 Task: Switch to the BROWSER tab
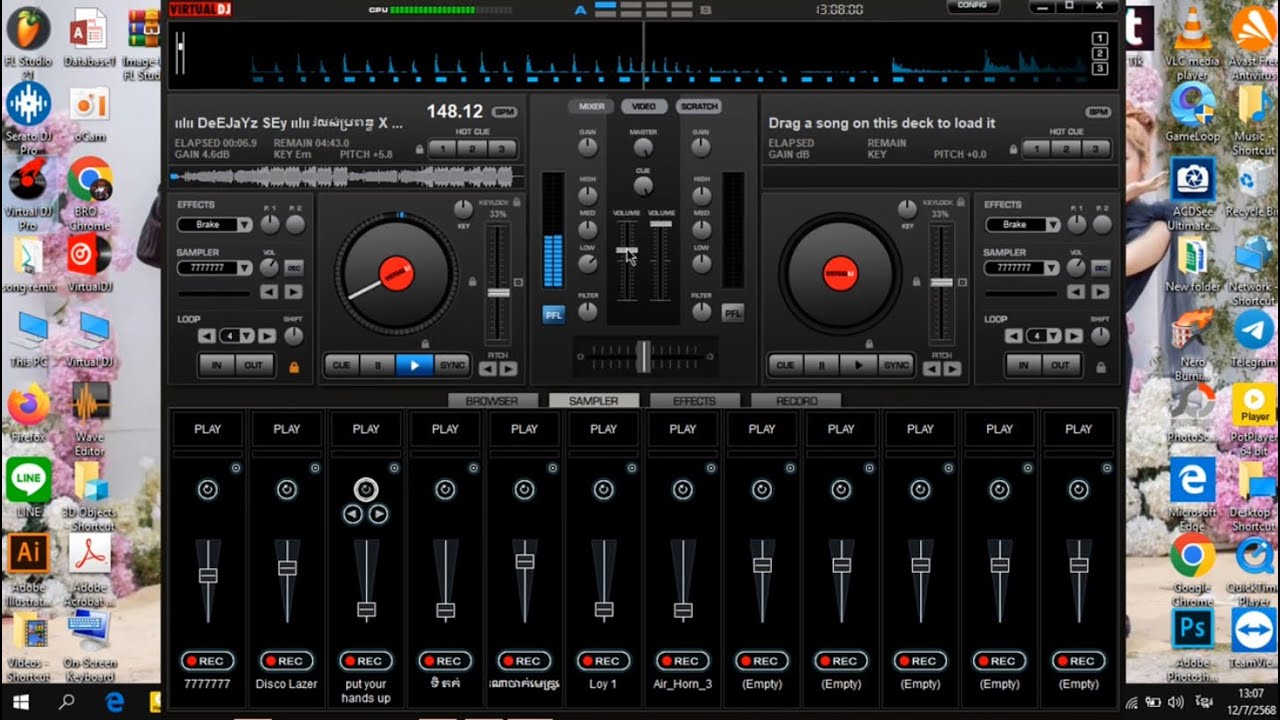(493, 401)
